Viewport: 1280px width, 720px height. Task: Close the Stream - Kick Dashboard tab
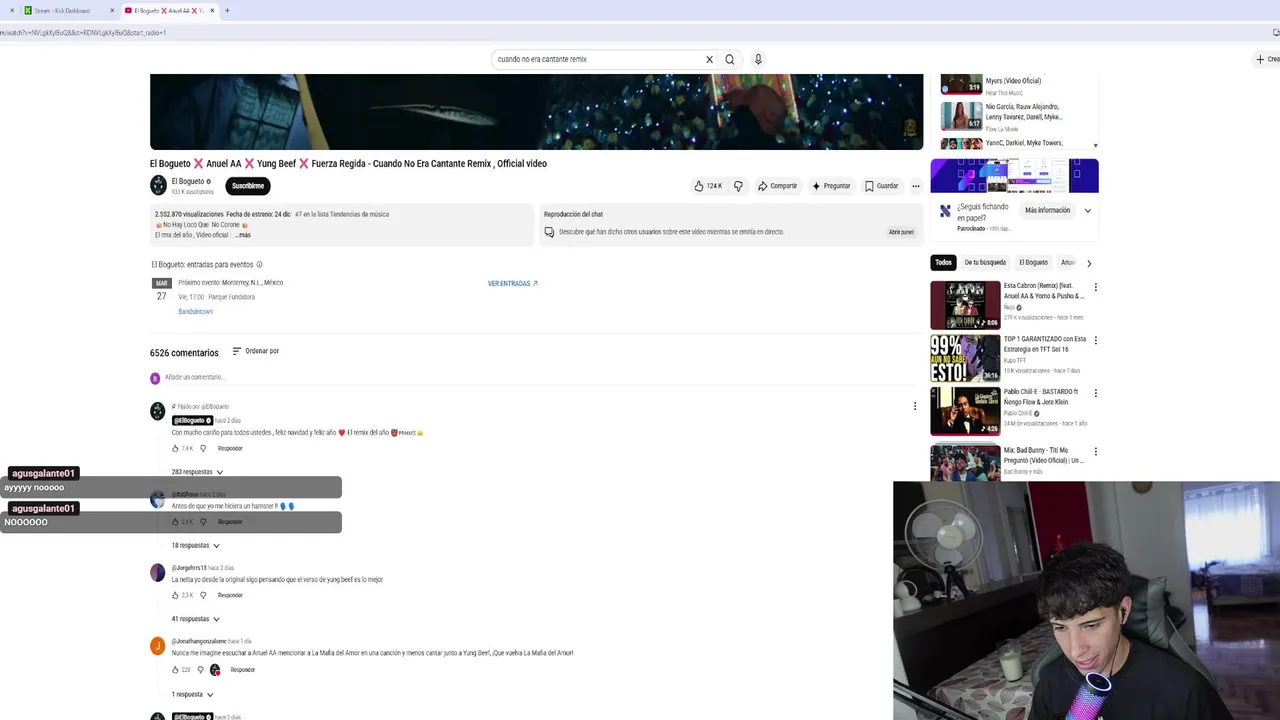coord(112,11)
